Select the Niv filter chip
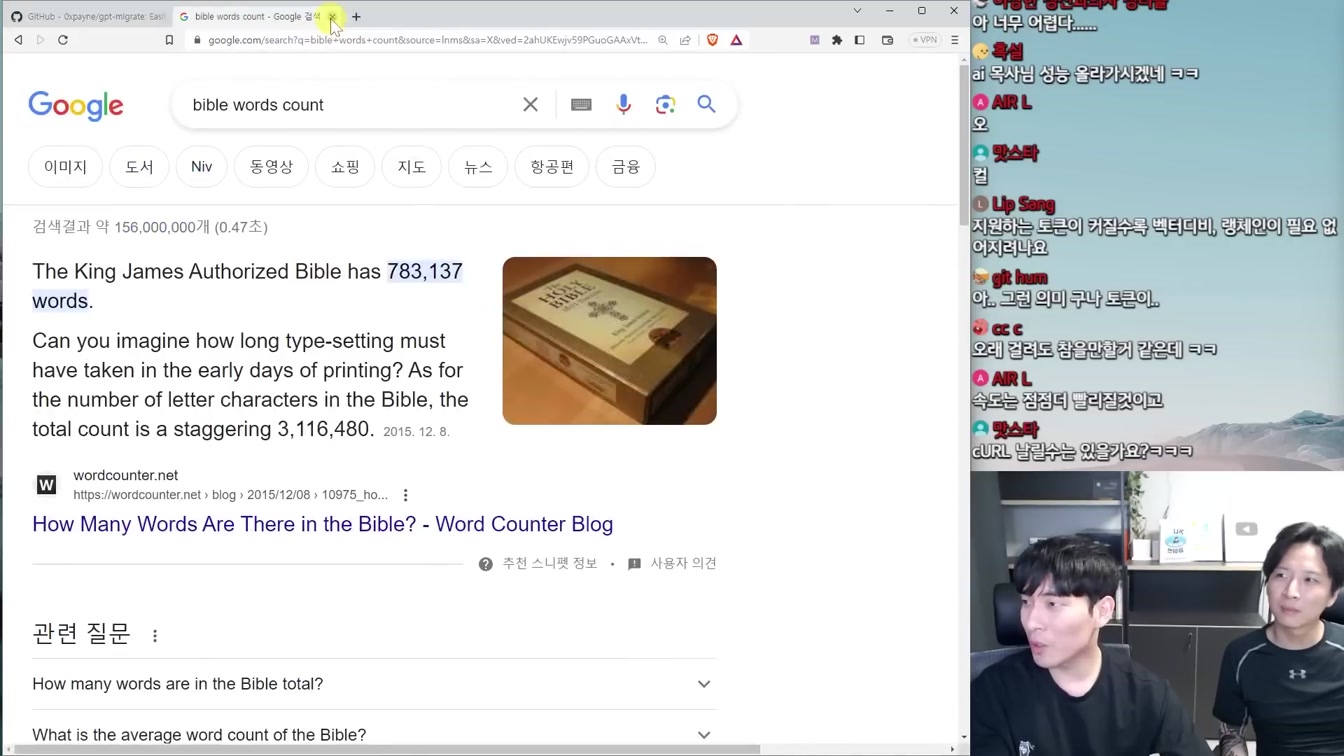The width and height of the screenshot is (1344, 756). pos(202,167)
